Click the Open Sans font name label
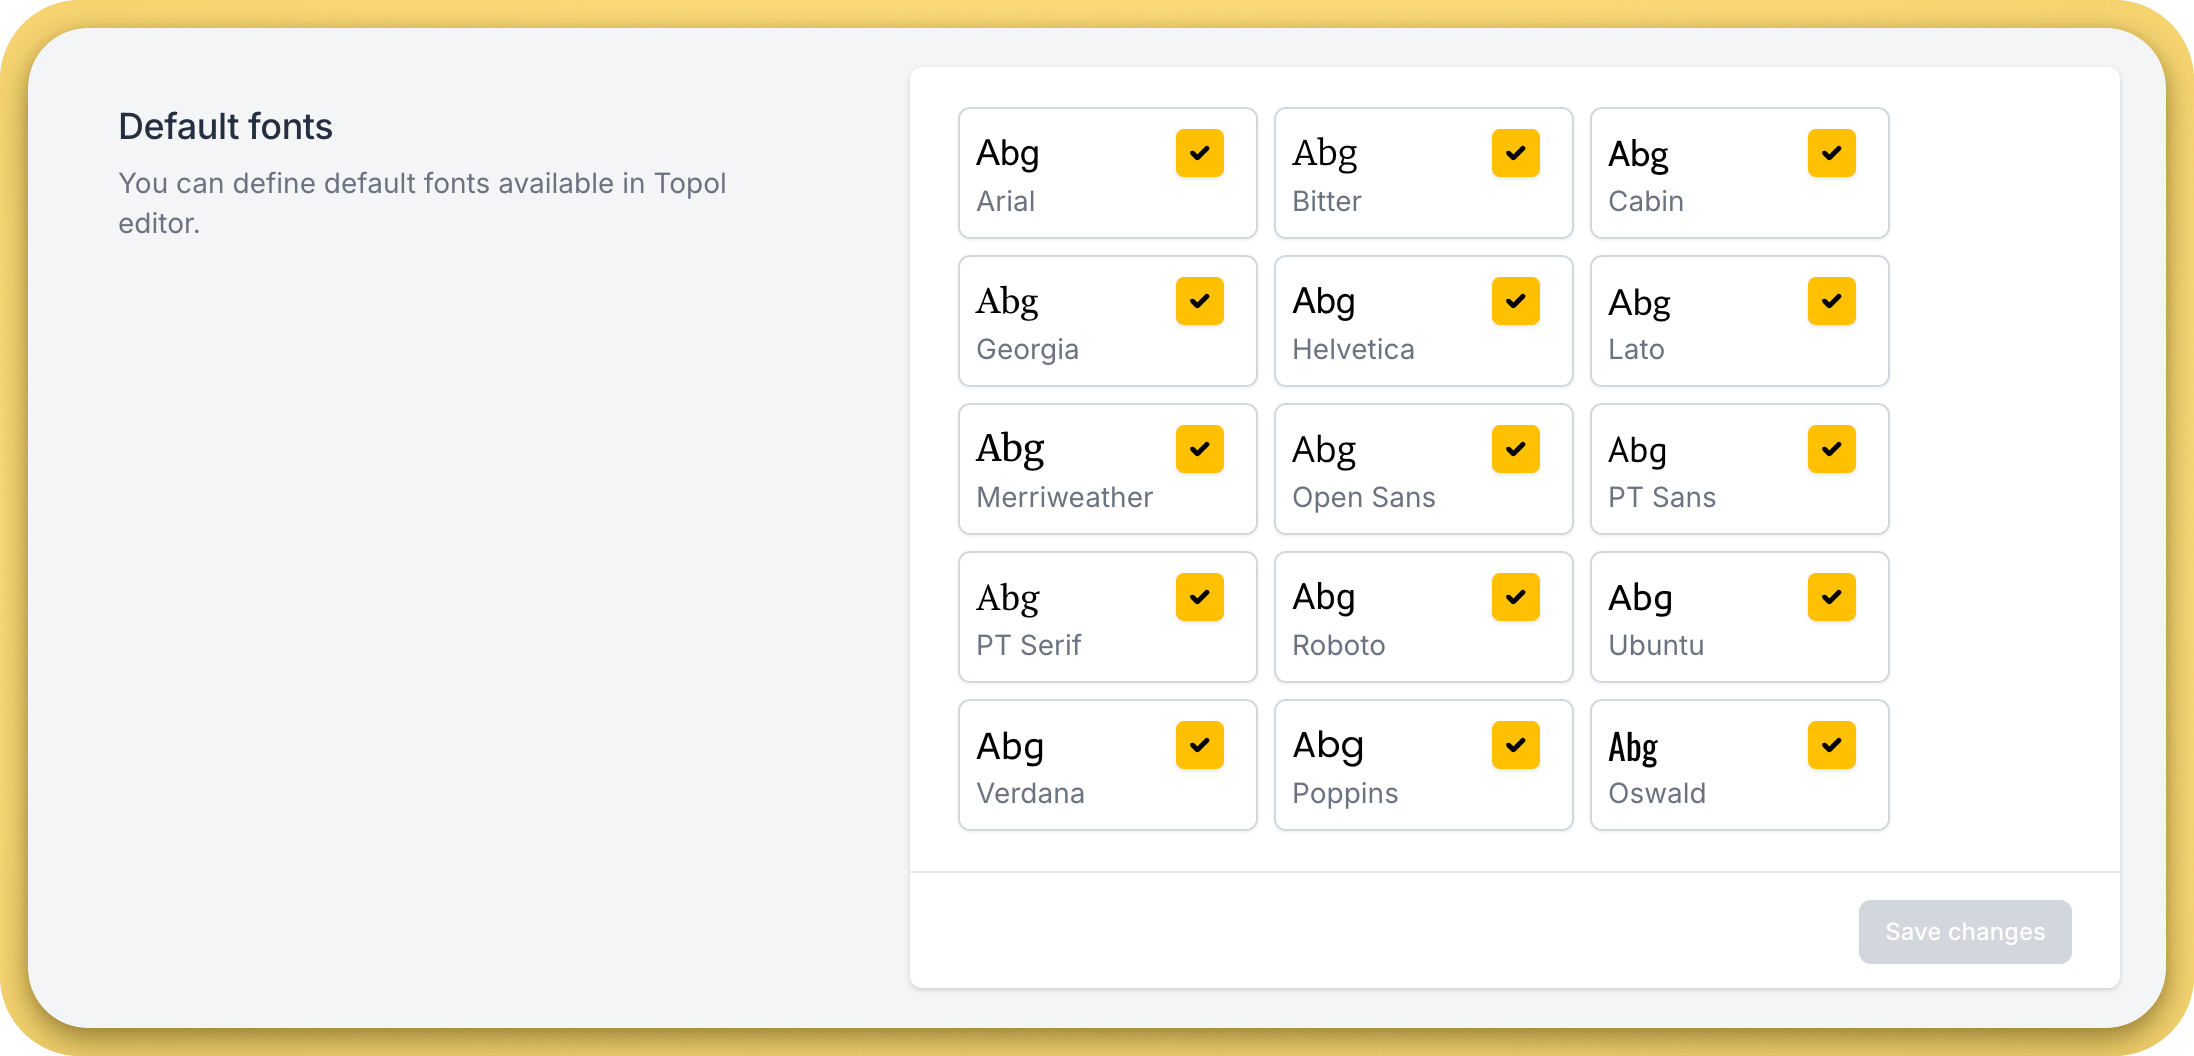The height and width of the screenshot is (1056, 2194). [1363, 498]
